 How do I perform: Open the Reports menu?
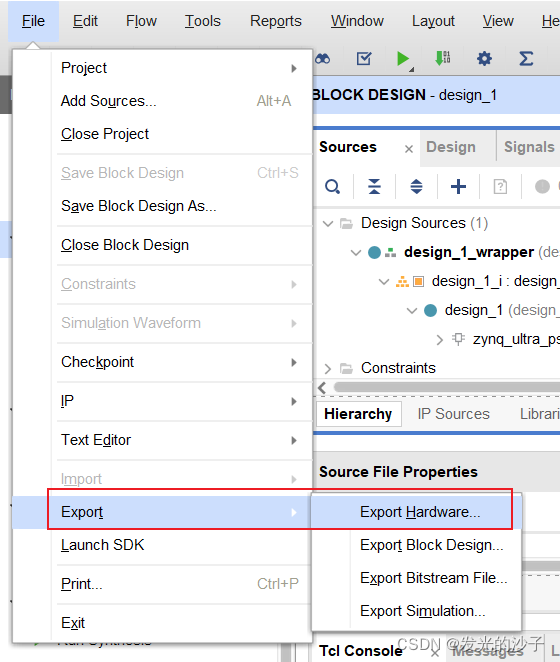276,21
